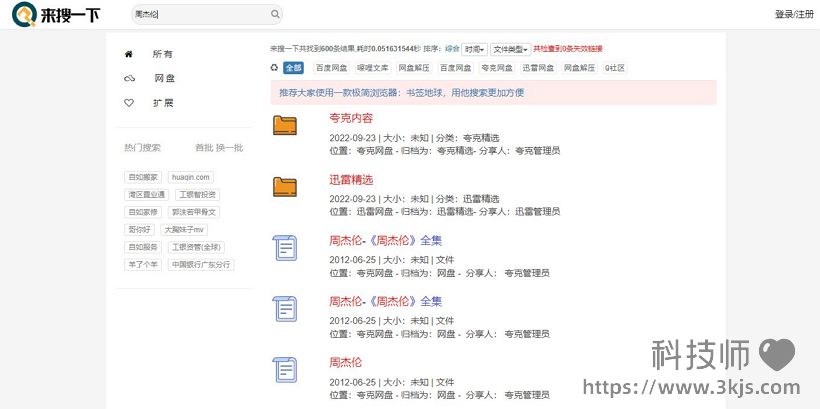
Task: Click the home icon beside 所有
Action: tap(129, 54)
